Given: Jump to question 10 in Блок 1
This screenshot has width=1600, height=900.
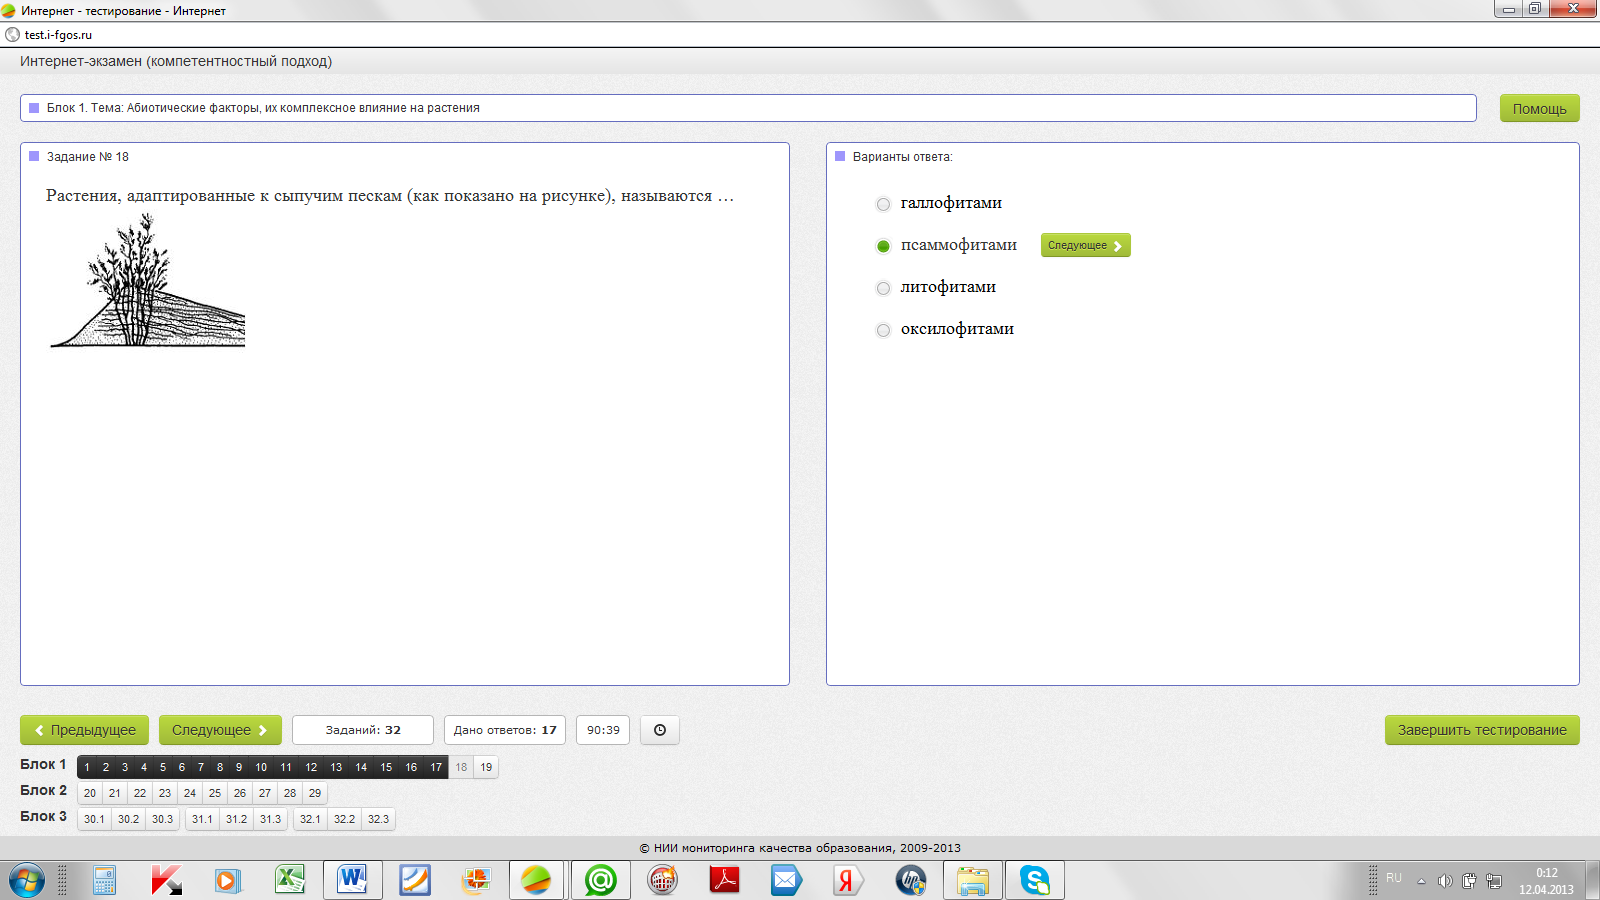Looking at the screenshot, I should pos(261,767).
